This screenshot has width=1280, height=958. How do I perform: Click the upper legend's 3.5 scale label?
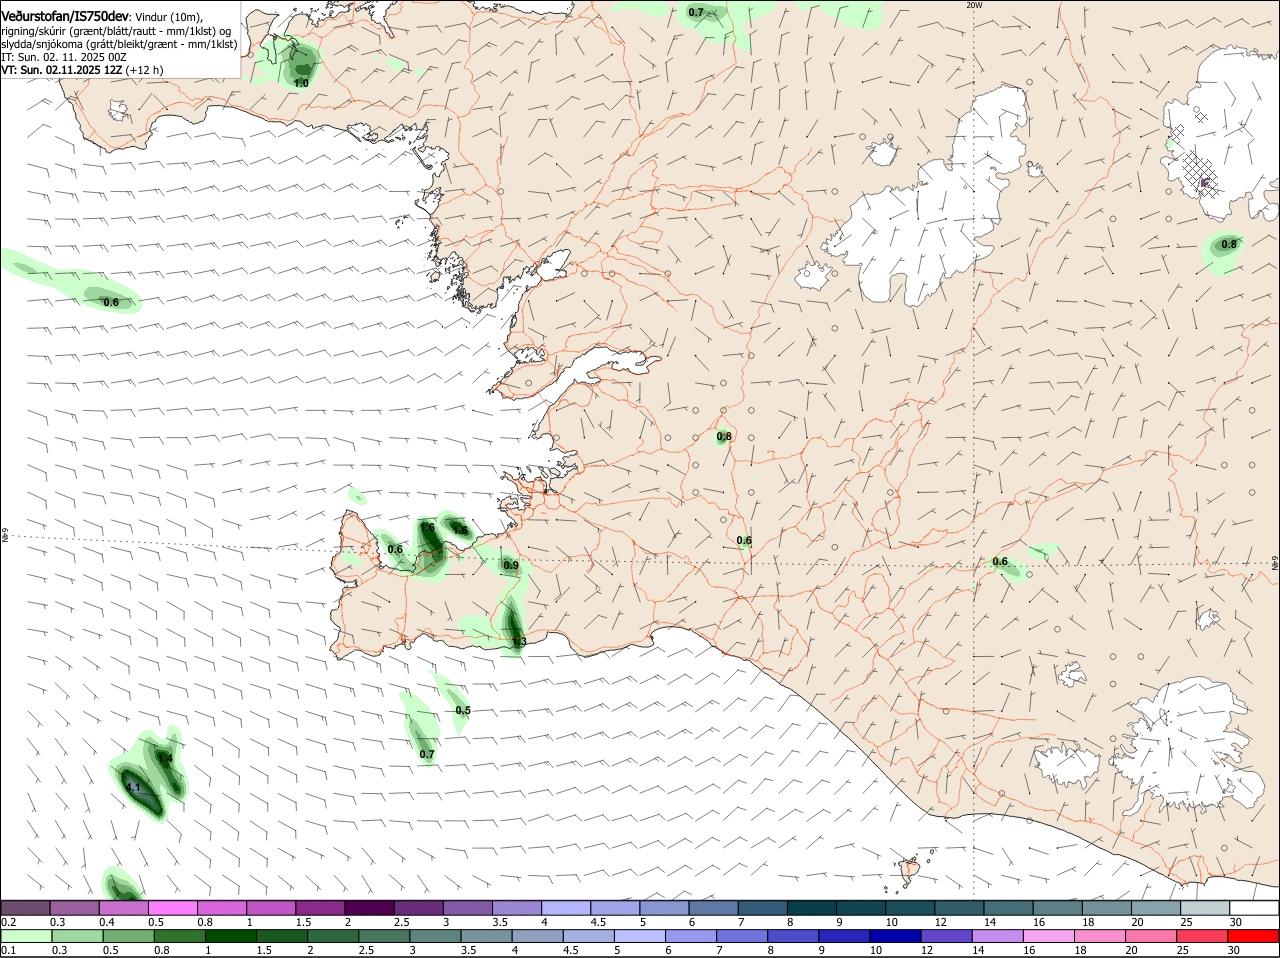[500, 922]
